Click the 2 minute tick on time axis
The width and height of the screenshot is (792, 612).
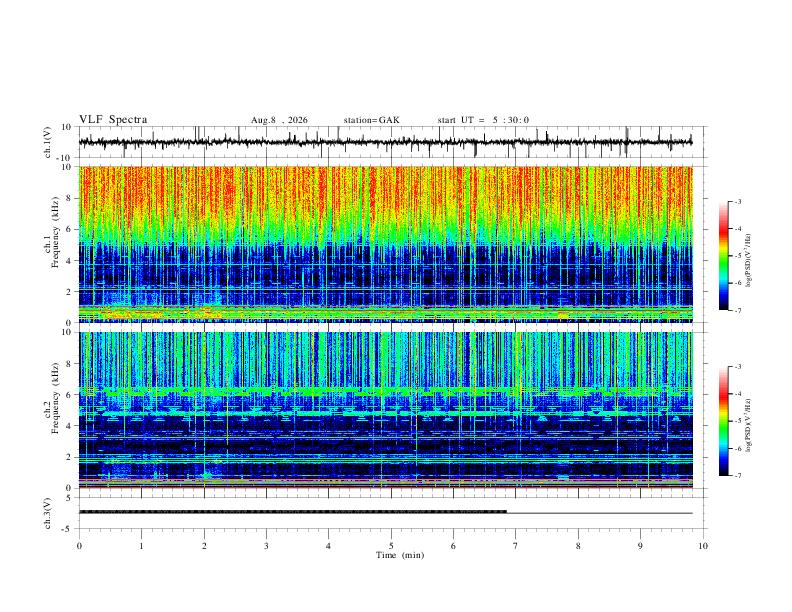[204, 546]
